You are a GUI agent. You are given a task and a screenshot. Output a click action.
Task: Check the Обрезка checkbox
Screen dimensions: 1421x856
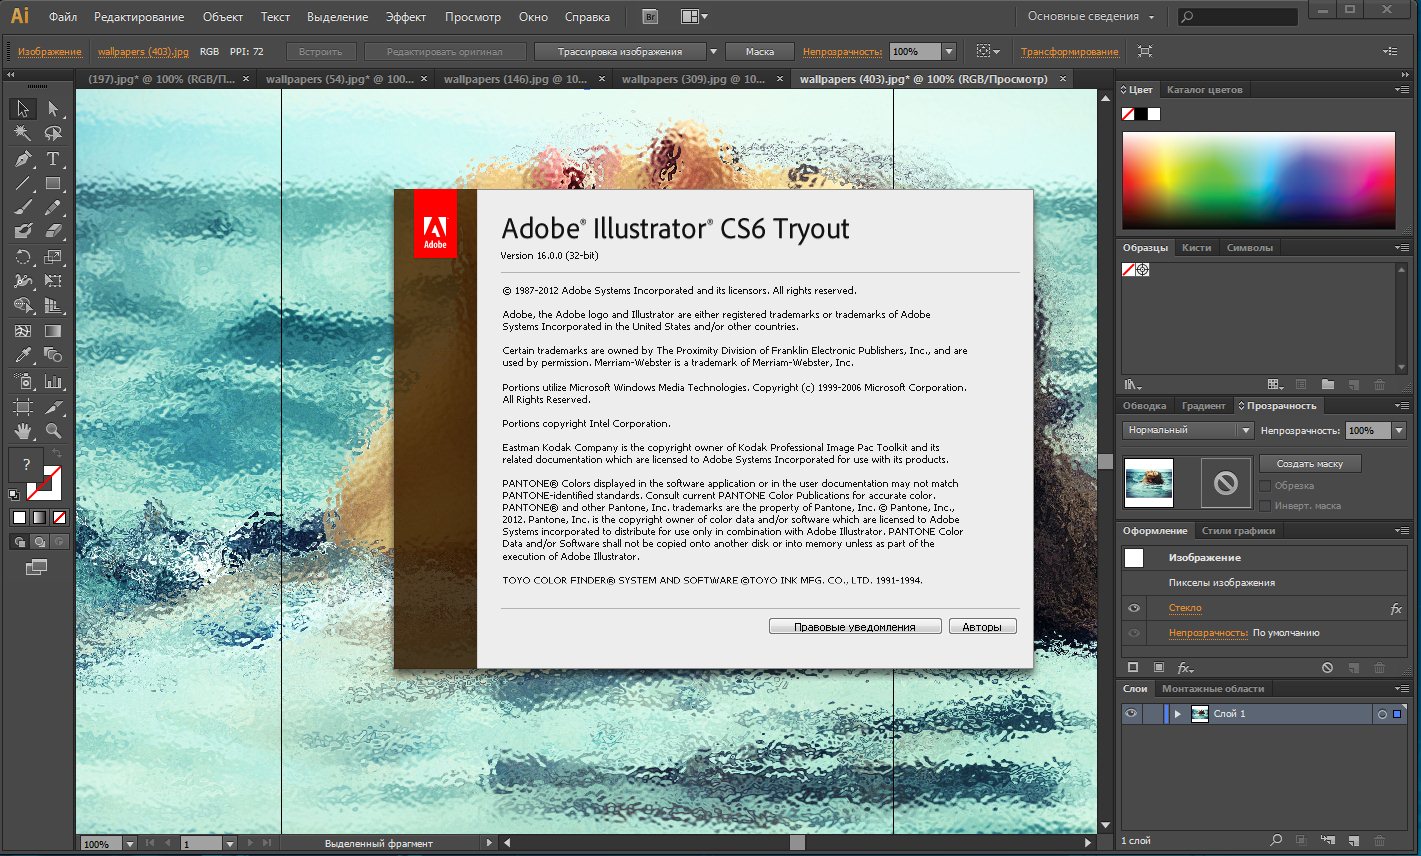click(x=1265, y=486)
